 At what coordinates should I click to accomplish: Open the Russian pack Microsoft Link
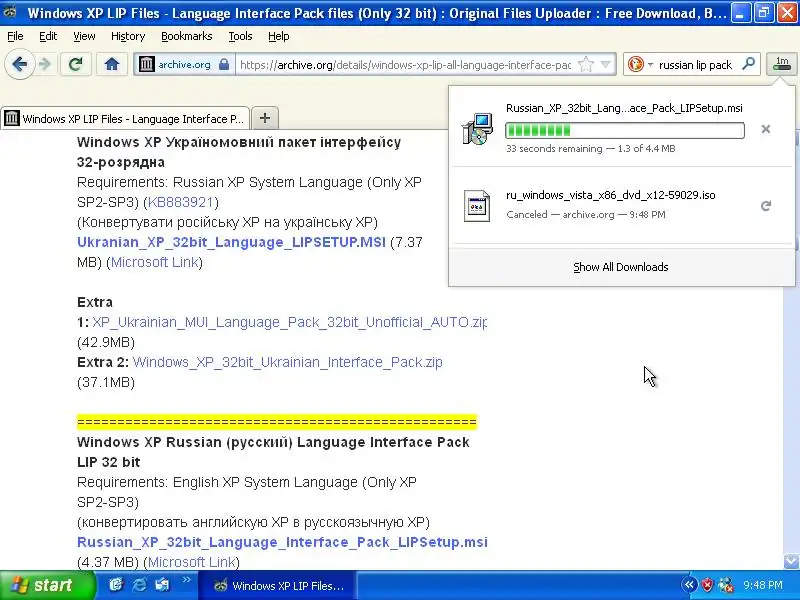(192, 562)
